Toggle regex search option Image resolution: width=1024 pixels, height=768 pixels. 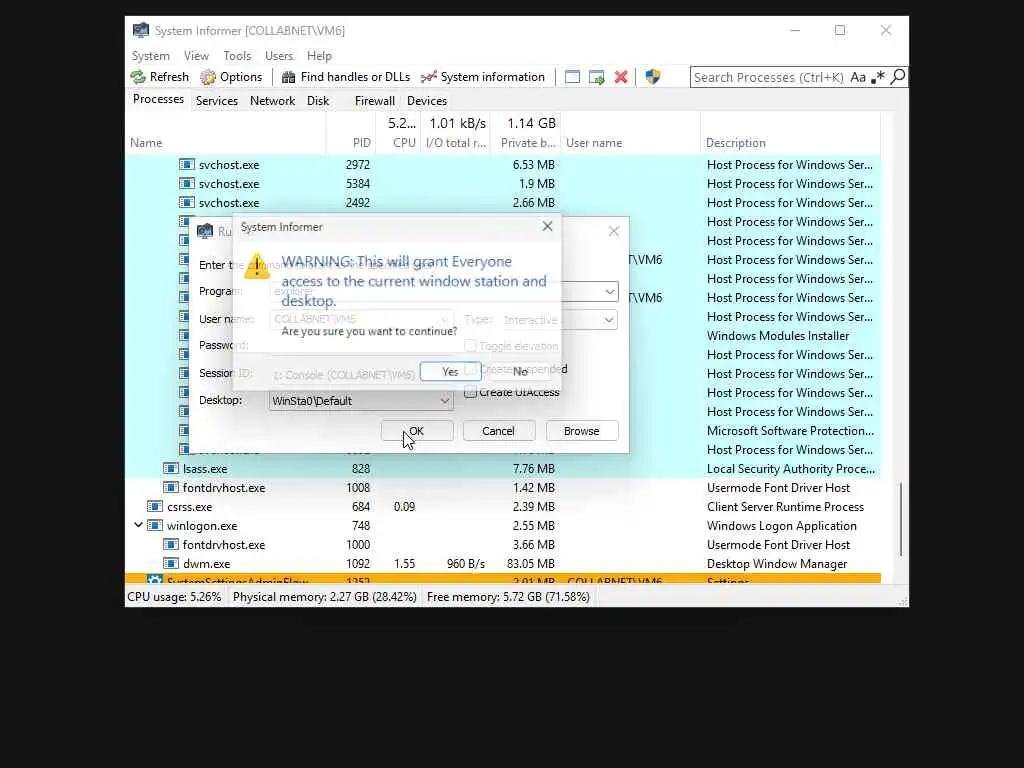(878, 77)
